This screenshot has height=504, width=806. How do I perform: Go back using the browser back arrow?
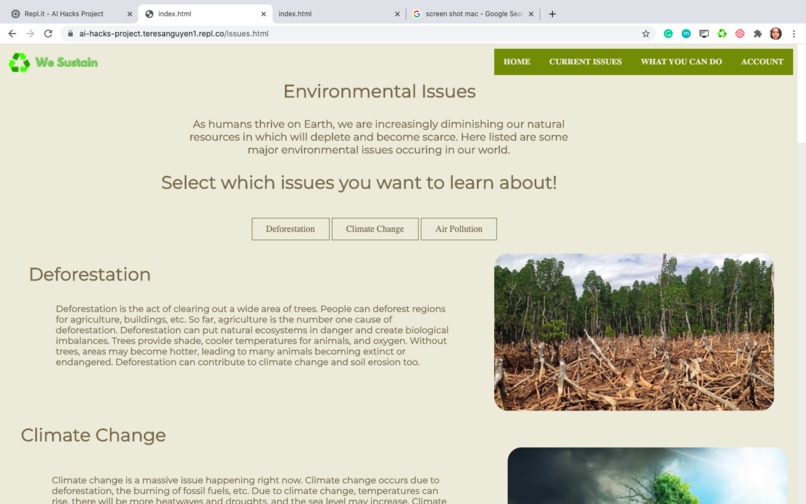12,33
